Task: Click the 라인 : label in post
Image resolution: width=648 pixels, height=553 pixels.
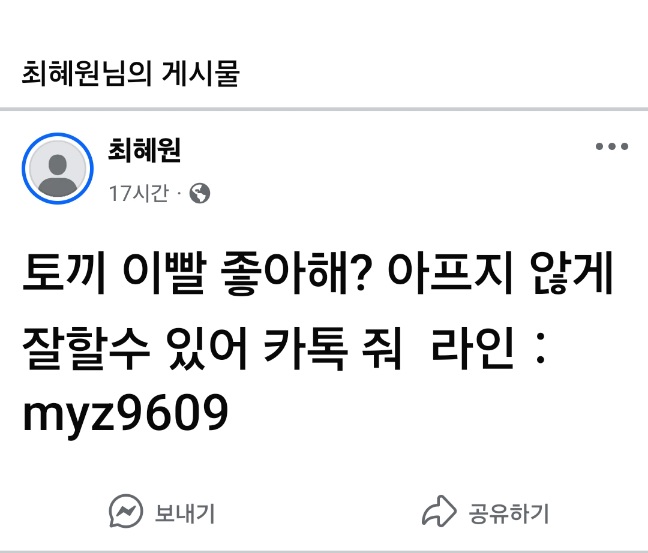Action: tap(488, 348)
